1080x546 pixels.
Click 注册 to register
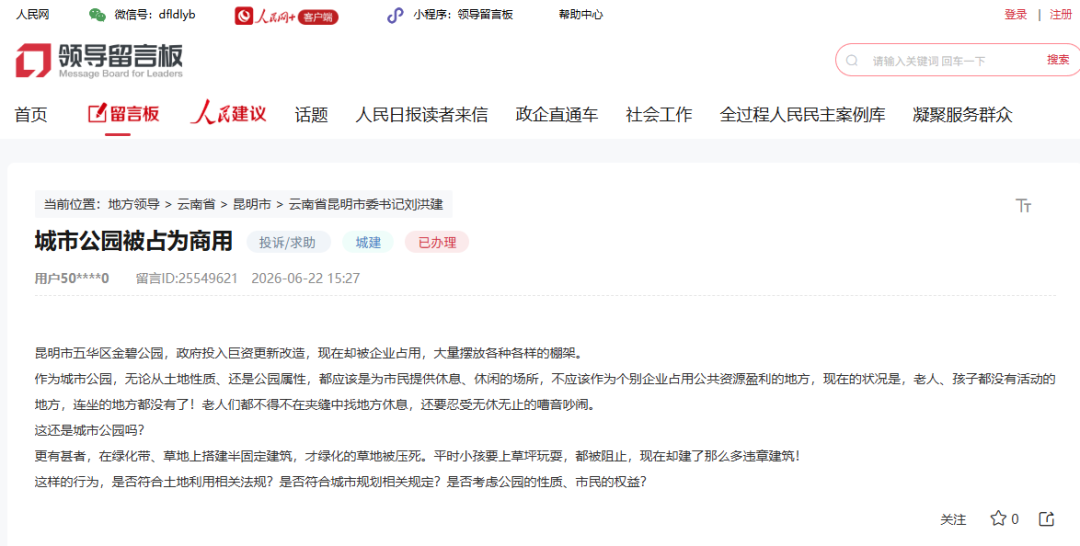(1061, 14)
